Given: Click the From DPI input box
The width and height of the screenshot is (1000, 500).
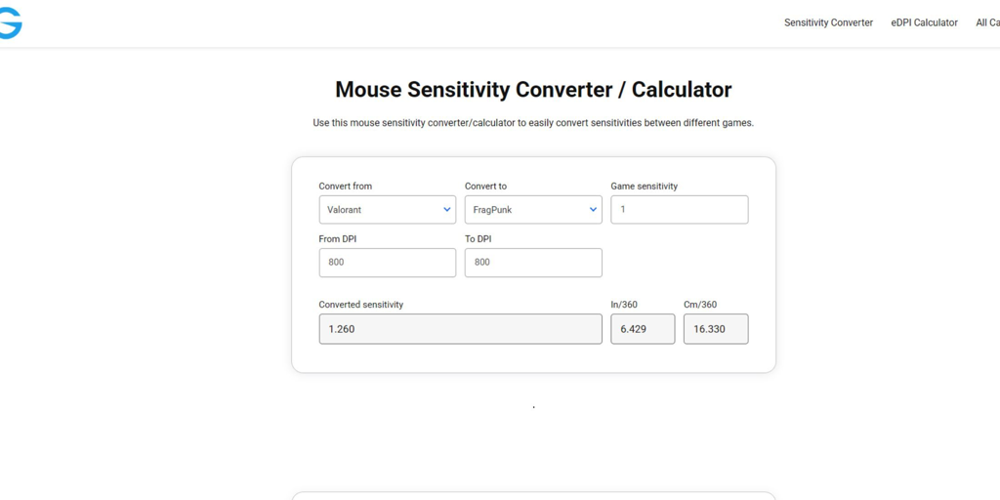Looking at the screenshot, I should point(387,263).
